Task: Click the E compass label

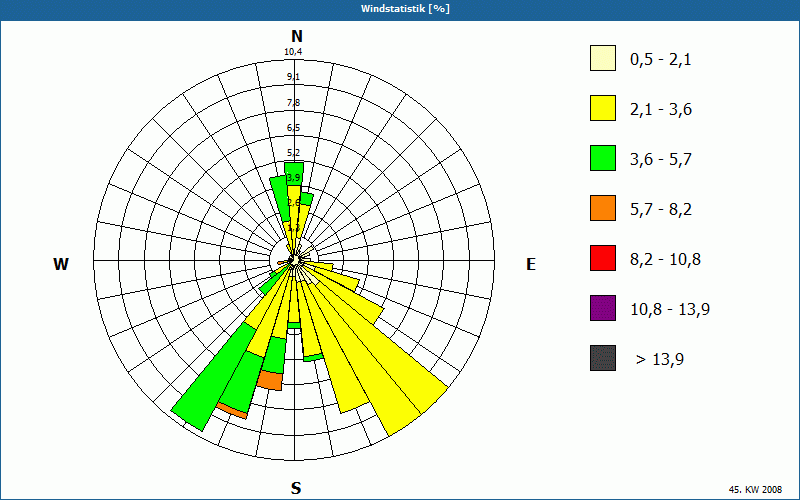Action: (531, 264)
